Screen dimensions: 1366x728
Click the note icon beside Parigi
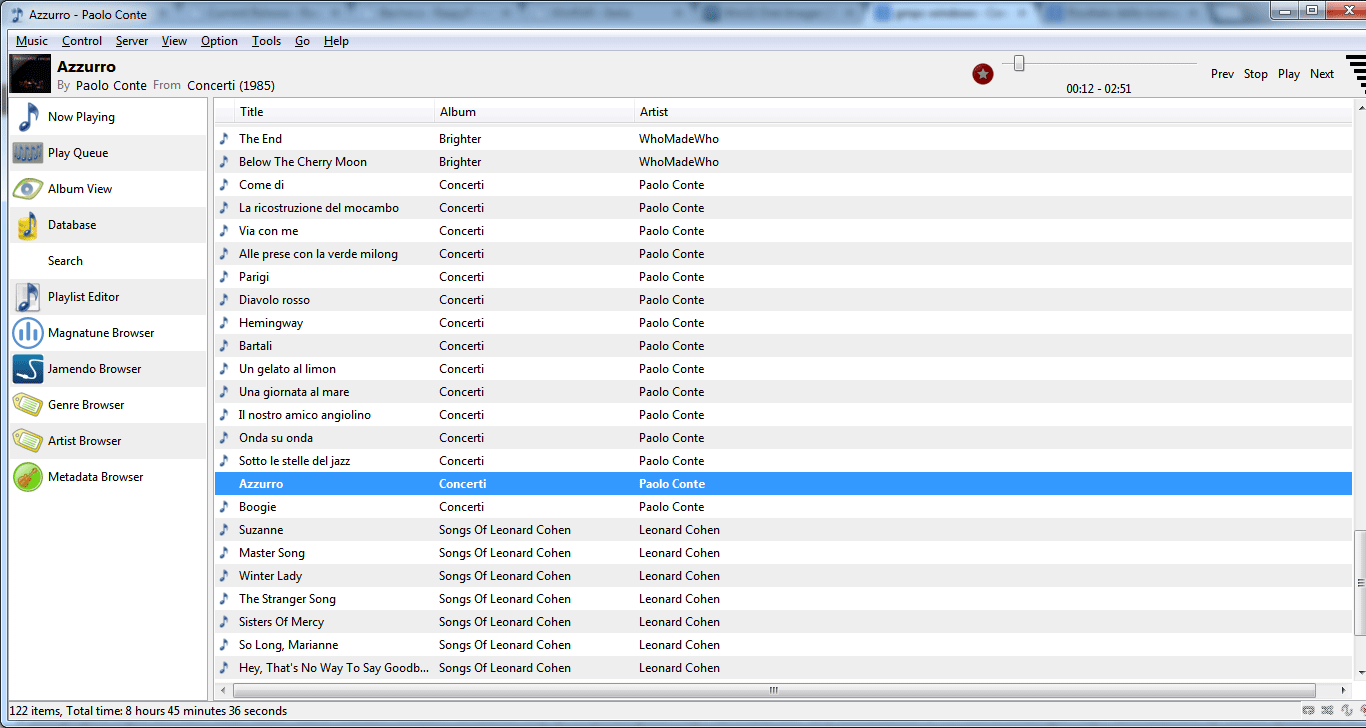(x=225, y=277)
